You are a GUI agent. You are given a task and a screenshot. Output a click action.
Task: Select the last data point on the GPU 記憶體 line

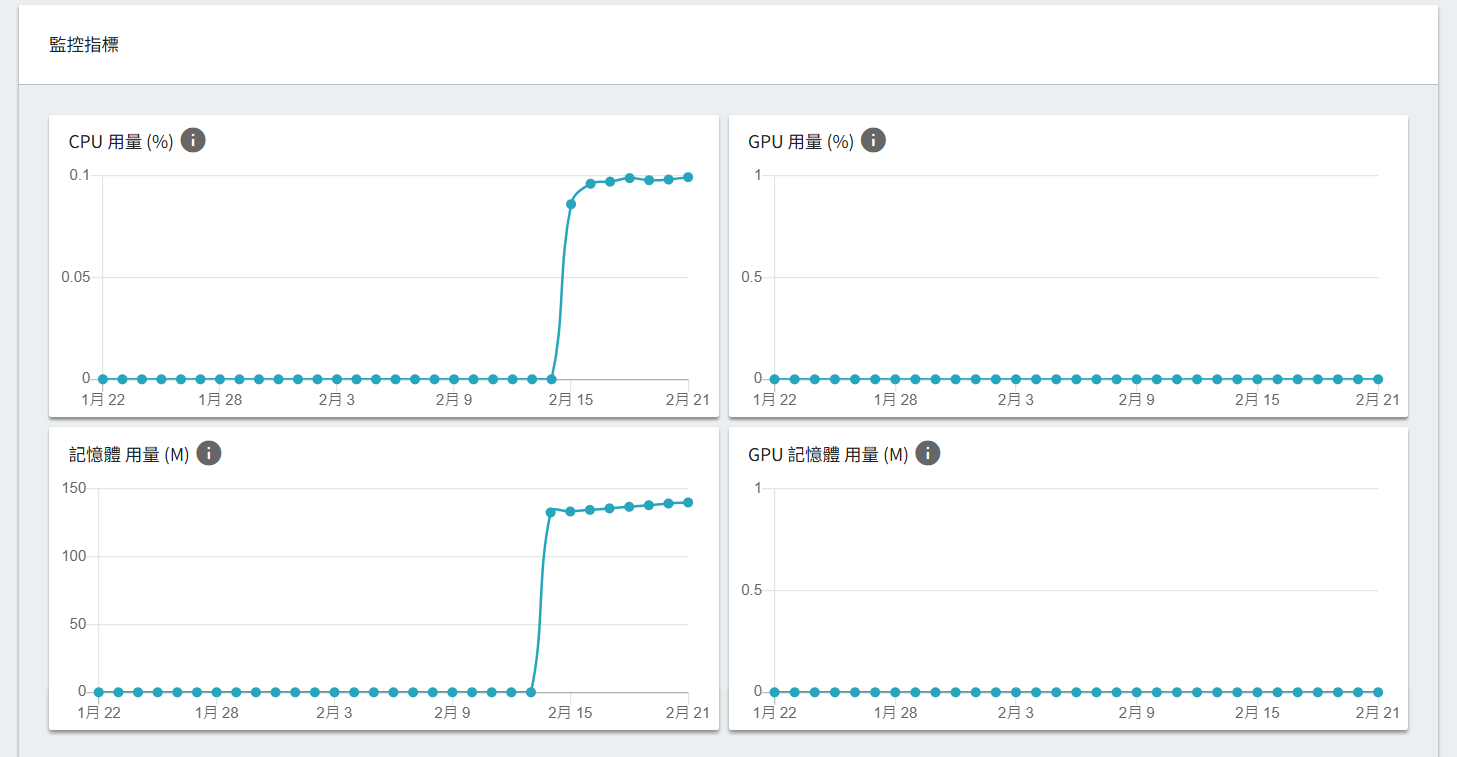[1378, 692]
